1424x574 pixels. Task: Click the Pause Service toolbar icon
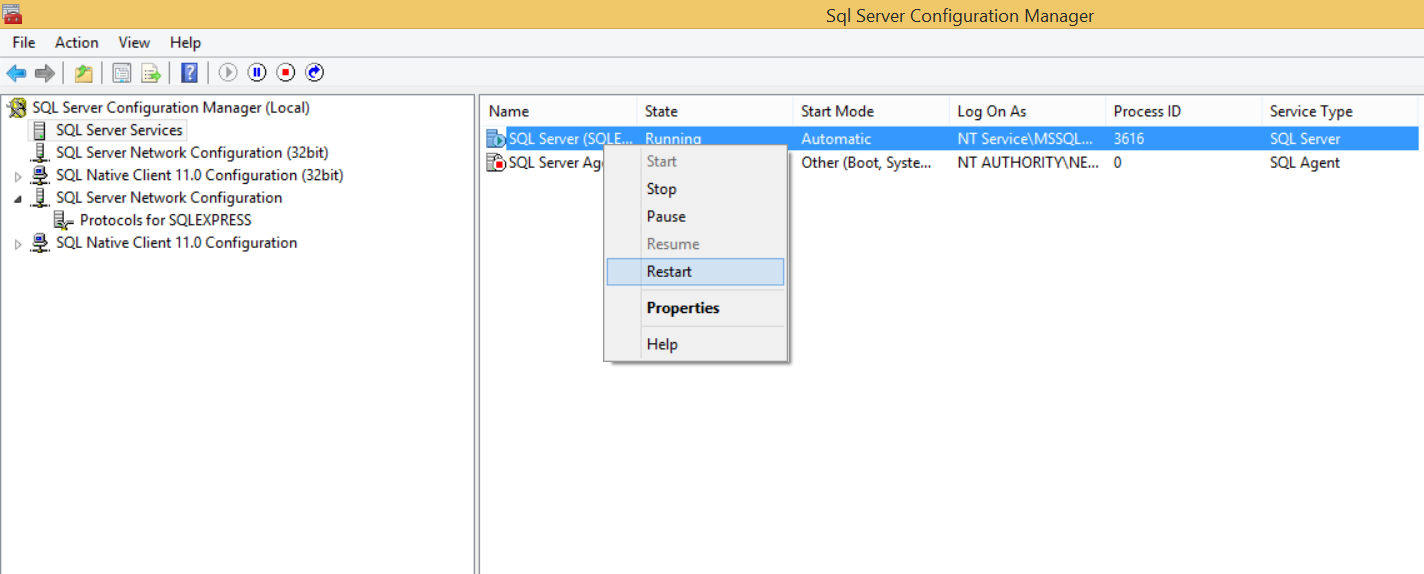click(x=257, y=72)
